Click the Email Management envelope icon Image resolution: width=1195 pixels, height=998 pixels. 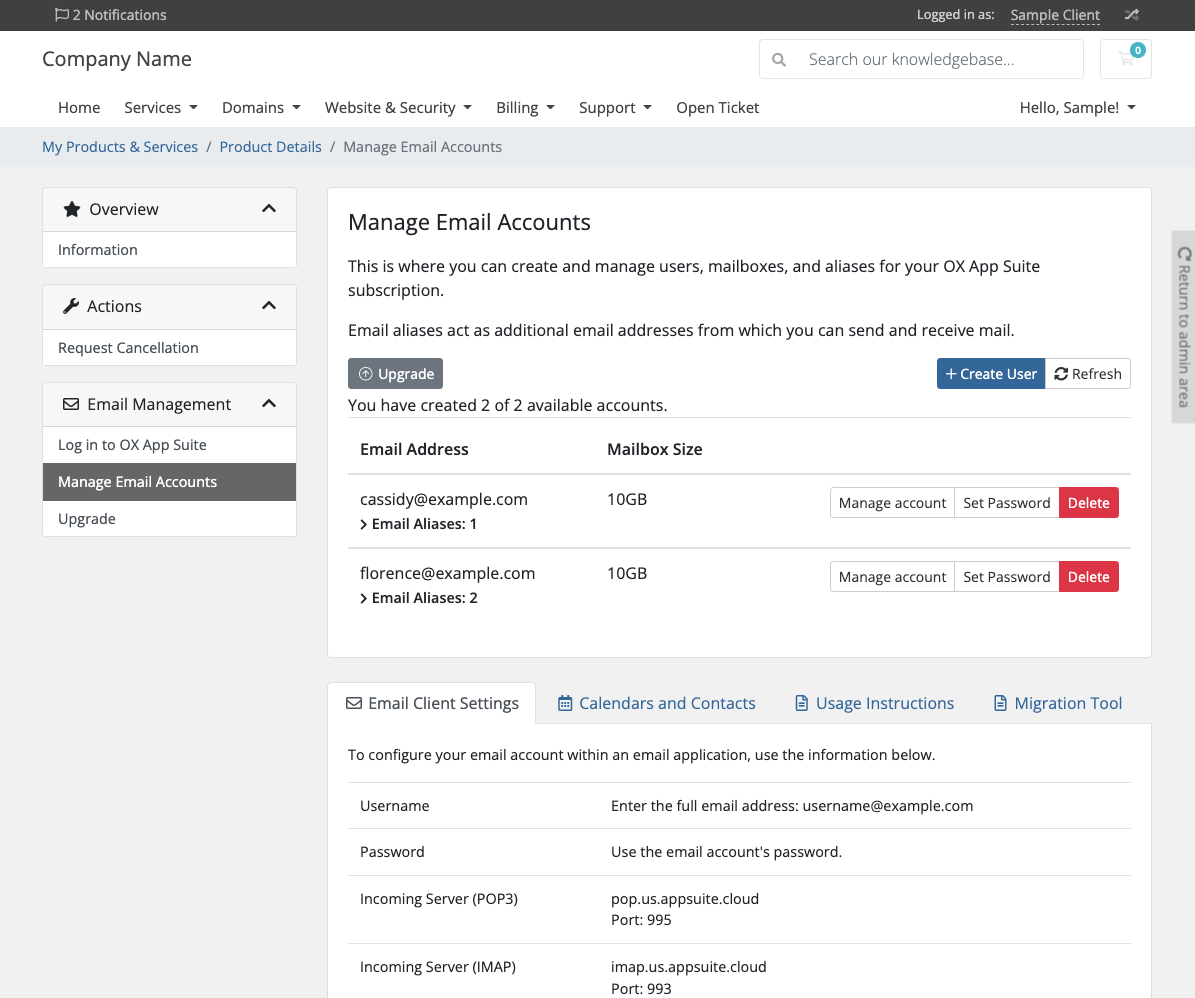pyautogui.click(x=71, y=404)
